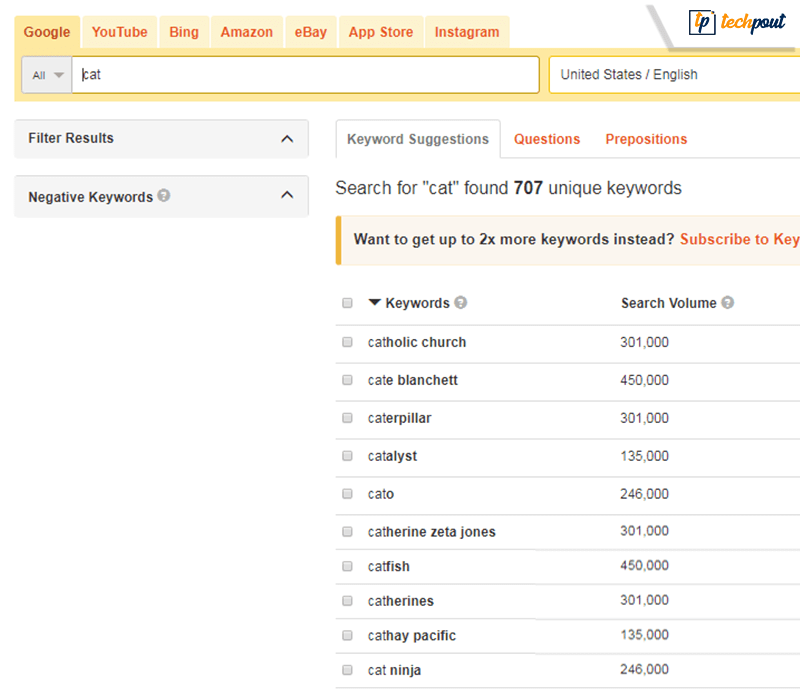Click the 246,000 volume for cato
The height and width of the screenshot is (694, 800).
[x=644, y=493]
